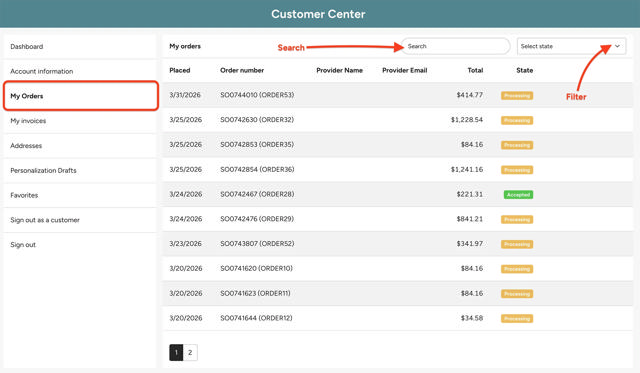Click the $1,241.16 total
This screenshot has height=373, width=640.
[x=467, y=169]
